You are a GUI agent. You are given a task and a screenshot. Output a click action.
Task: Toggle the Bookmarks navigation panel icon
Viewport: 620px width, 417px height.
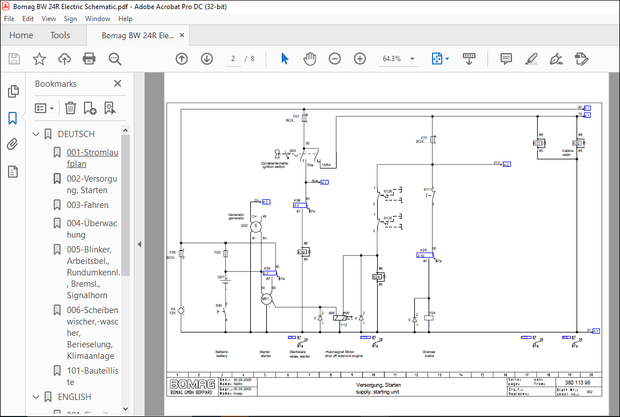pos(13,118)
